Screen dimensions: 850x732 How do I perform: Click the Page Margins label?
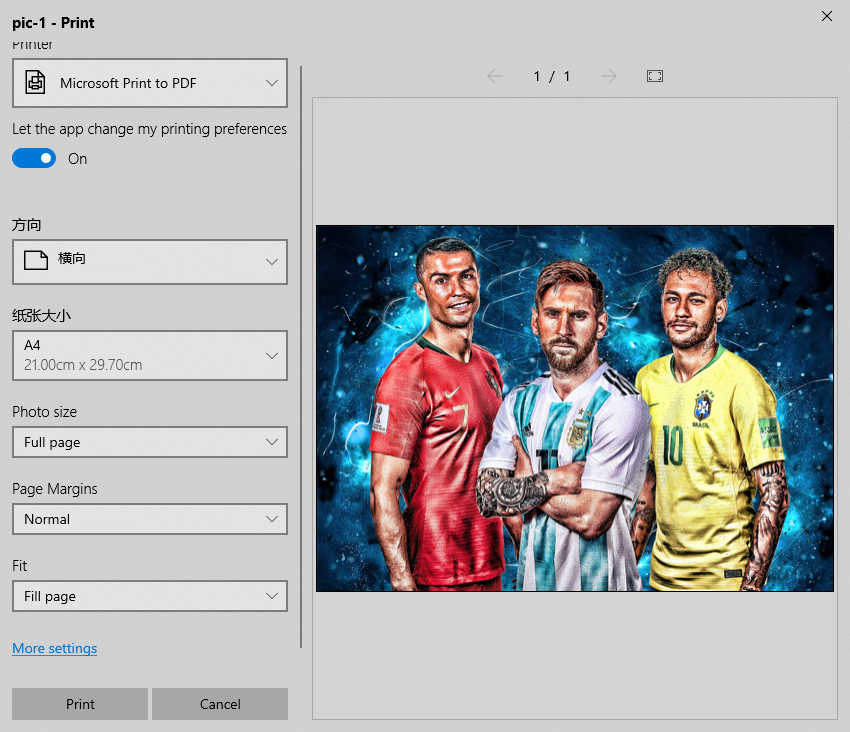(55, 489)
